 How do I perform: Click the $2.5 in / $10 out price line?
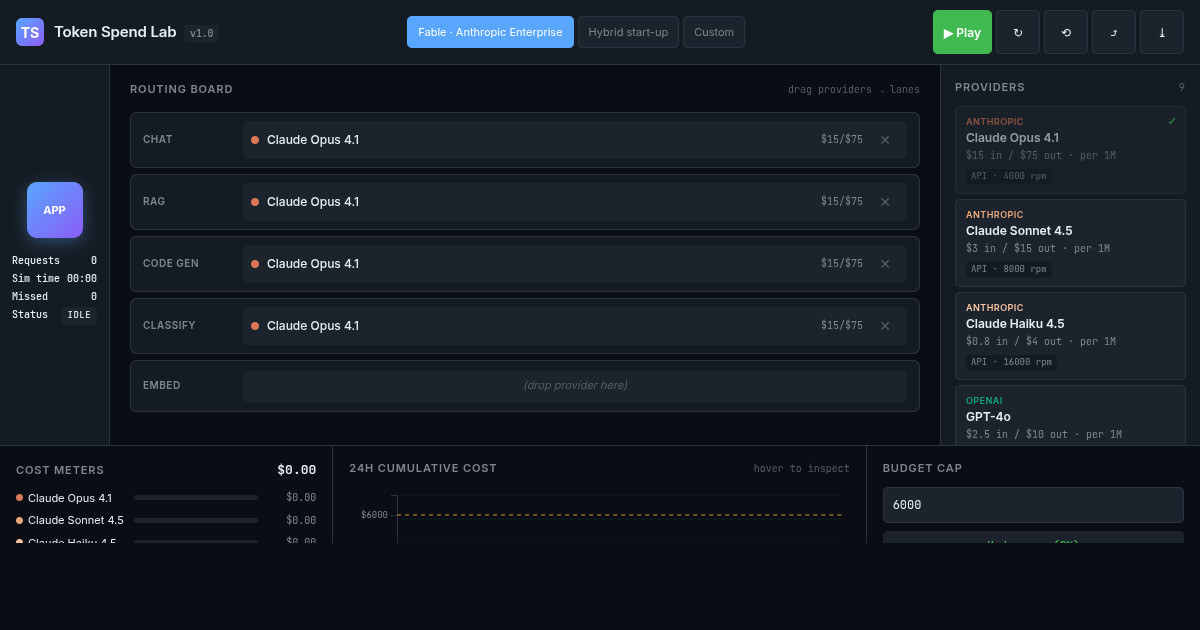[x=1043, y=435]
